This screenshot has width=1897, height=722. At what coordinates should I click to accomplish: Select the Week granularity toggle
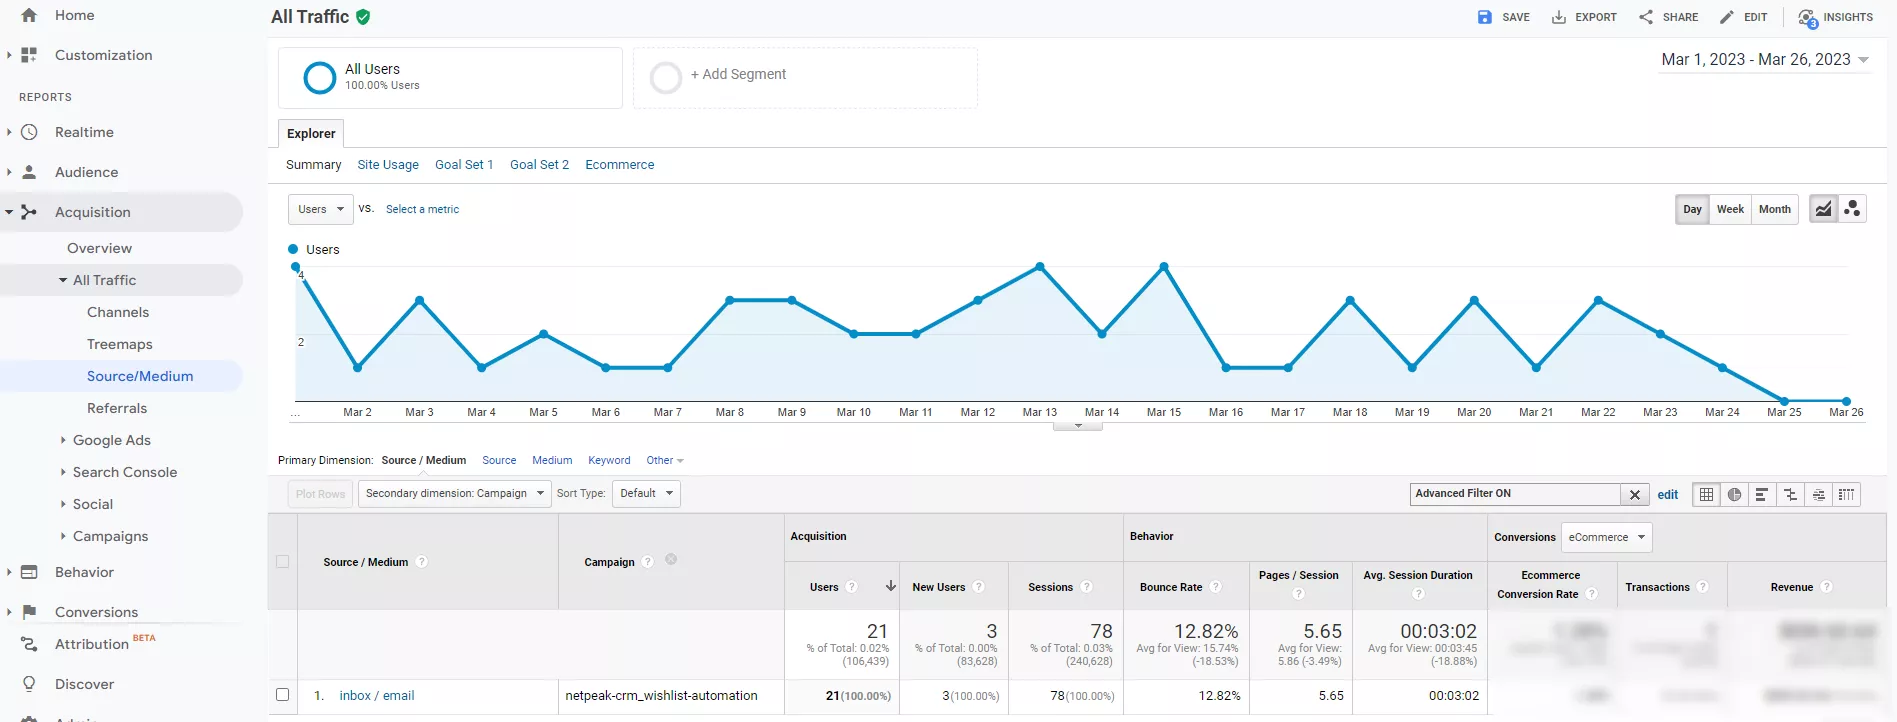[1730, 209]
